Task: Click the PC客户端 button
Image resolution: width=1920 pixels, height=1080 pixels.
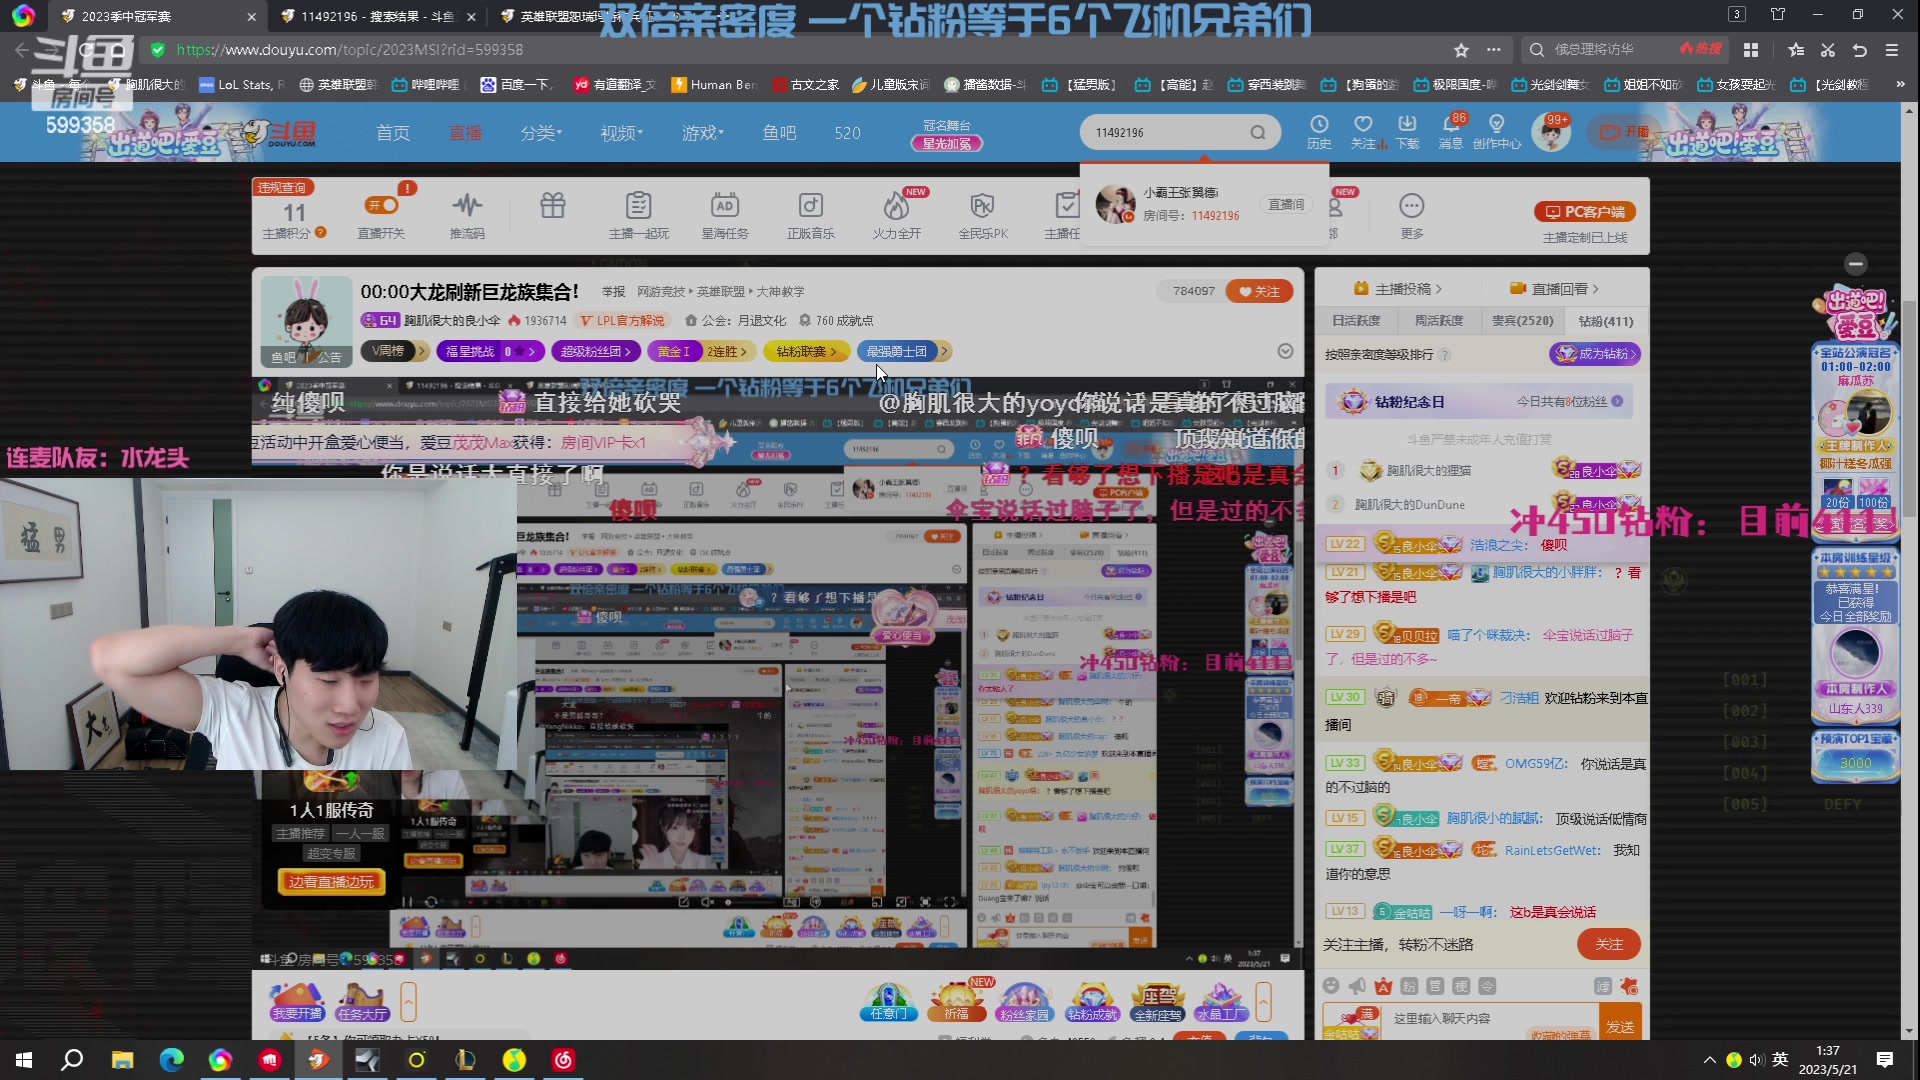Action: coord(1585,212)
